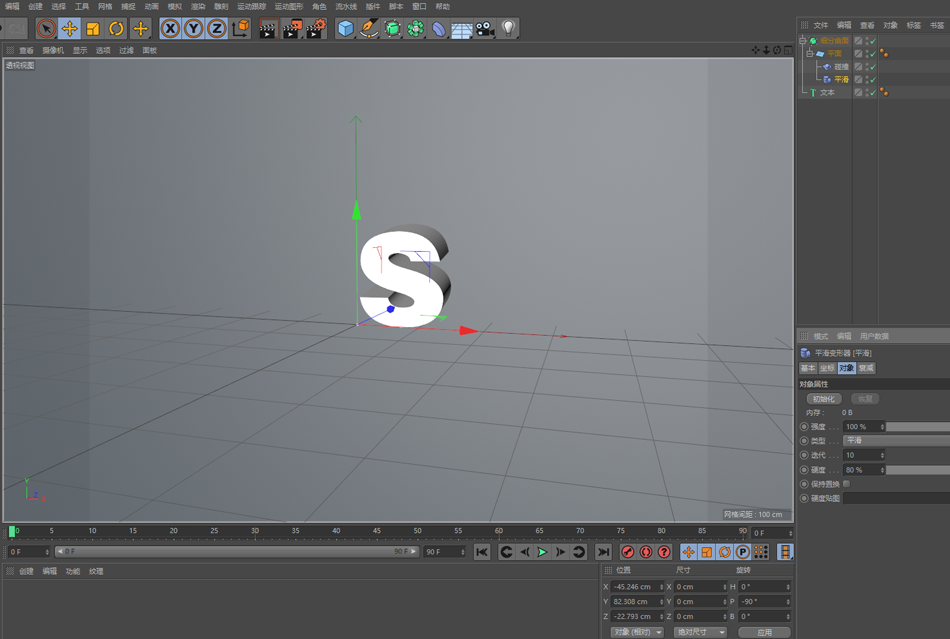Click the 初始化 initialize button
This screenshot has height=639, width=950.
[x=824, y=399]
